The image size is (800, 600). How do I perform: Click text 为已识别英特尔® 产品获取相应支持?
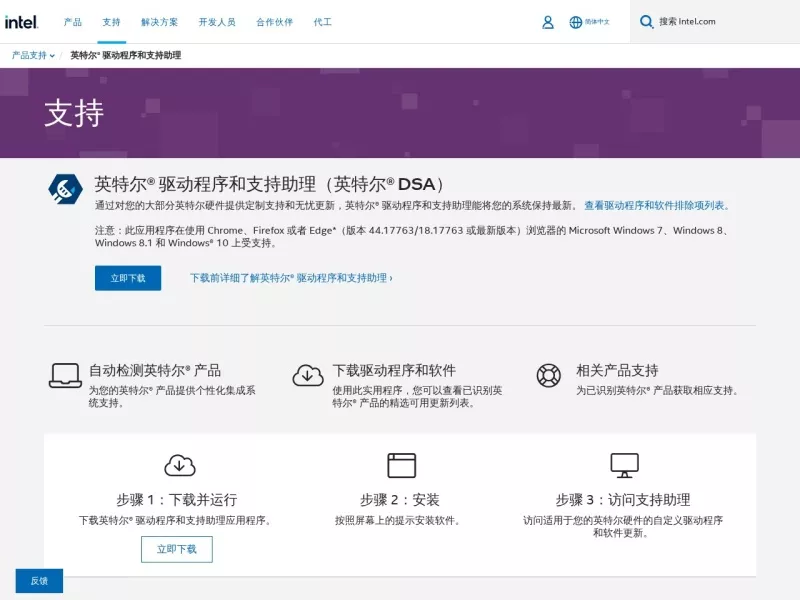(657, 390)
